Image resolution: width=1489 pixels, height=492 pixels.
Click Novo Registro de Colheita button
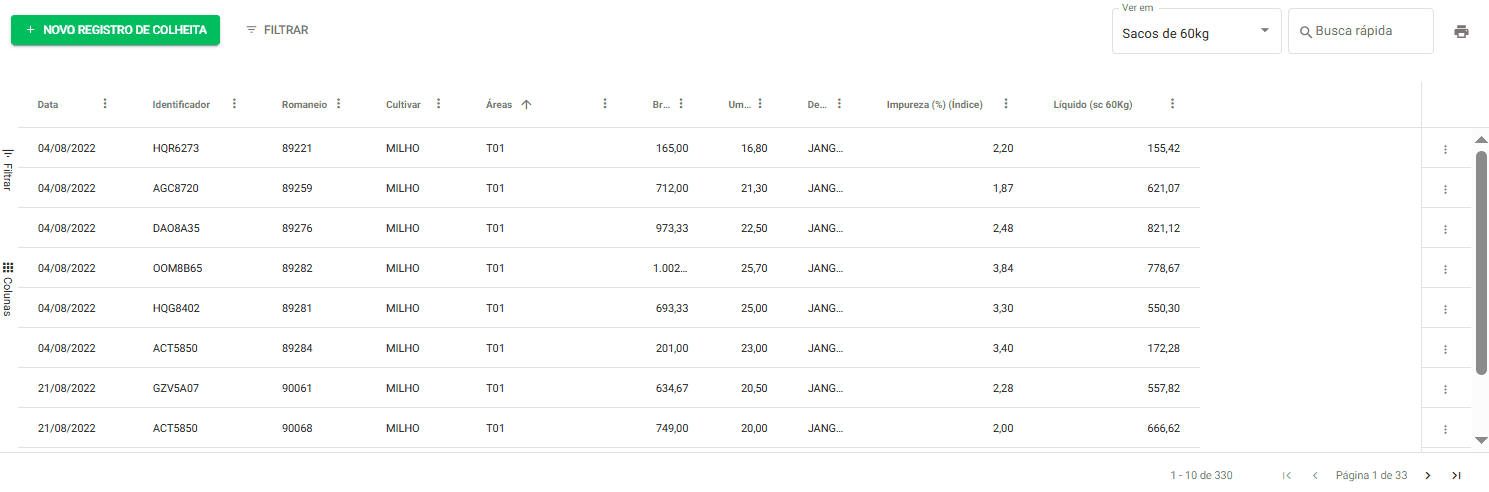[x=115, y=30]
